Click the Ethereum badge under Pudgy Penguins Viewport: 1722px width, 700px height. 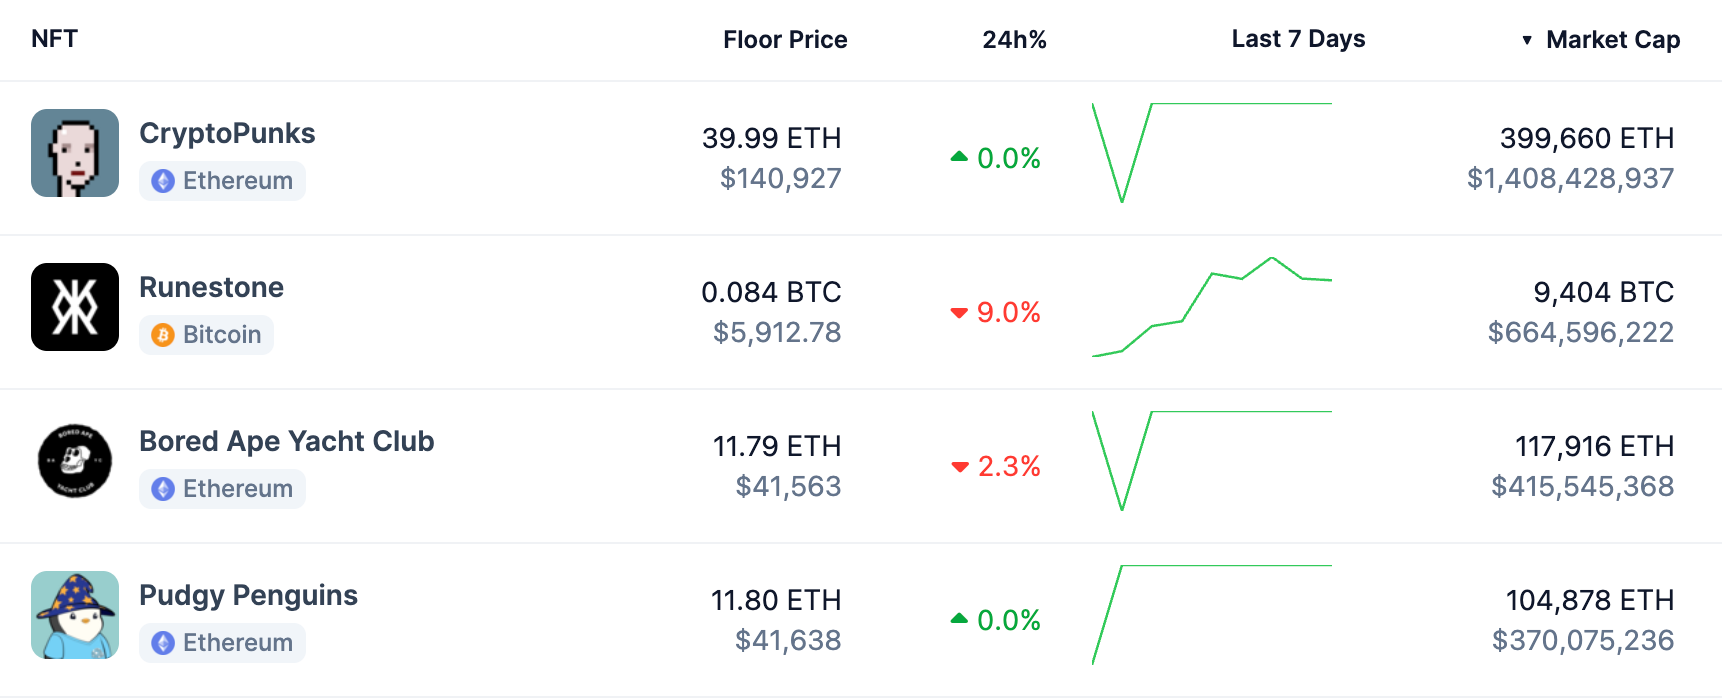pos(222,643)
